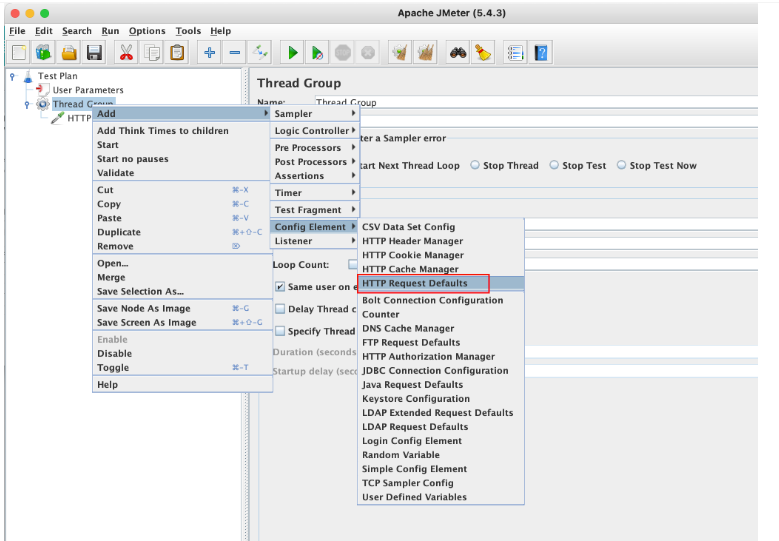Click the Copy toolbar icon
This screenshot has height=541, width=779.
152,52
